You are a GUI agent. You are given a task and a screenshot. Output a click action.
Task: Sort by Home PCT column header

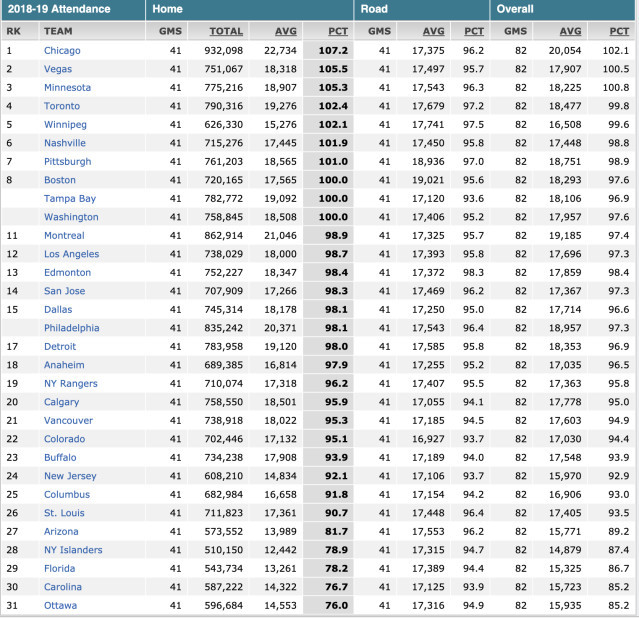(x=338, y=31)
